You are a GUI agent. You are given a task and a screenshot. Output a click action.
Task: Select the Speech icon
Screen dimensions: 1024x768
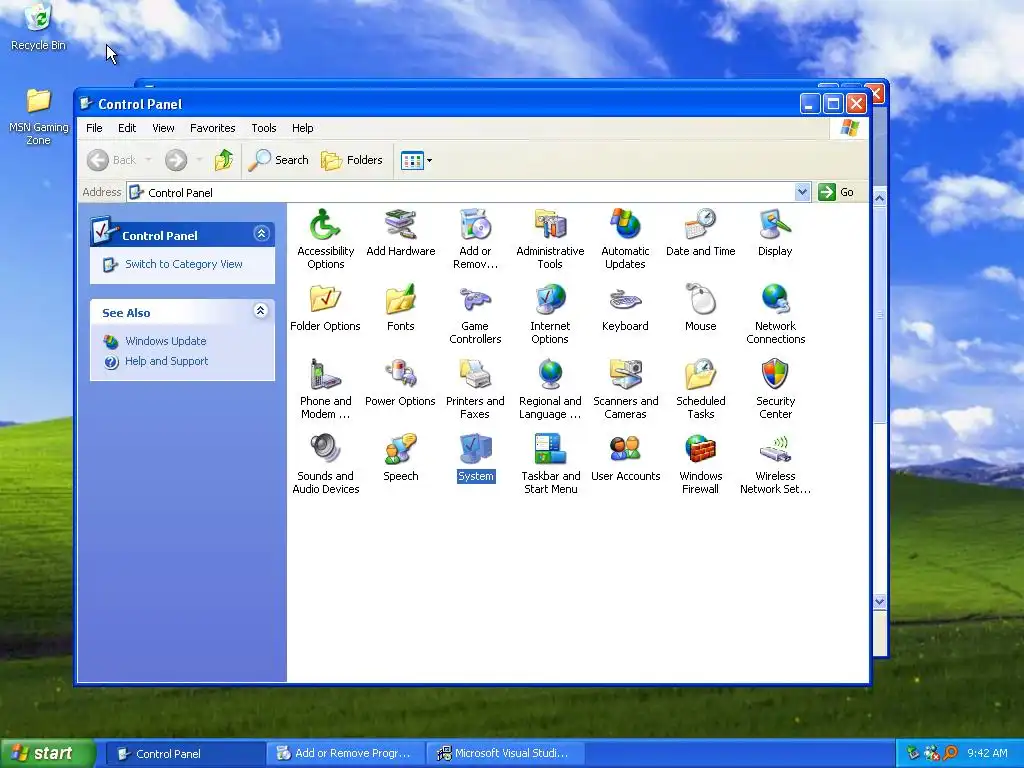400,458
